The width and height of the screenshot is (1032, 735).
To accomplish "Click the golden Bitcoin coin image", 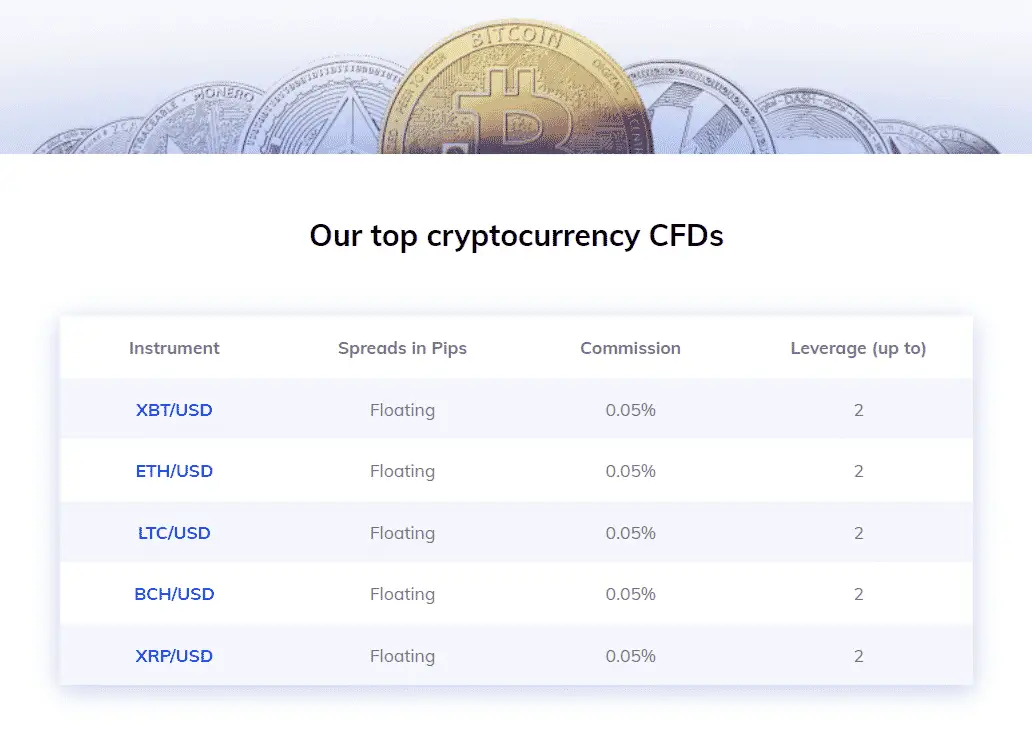I will [x=517, y=89].
